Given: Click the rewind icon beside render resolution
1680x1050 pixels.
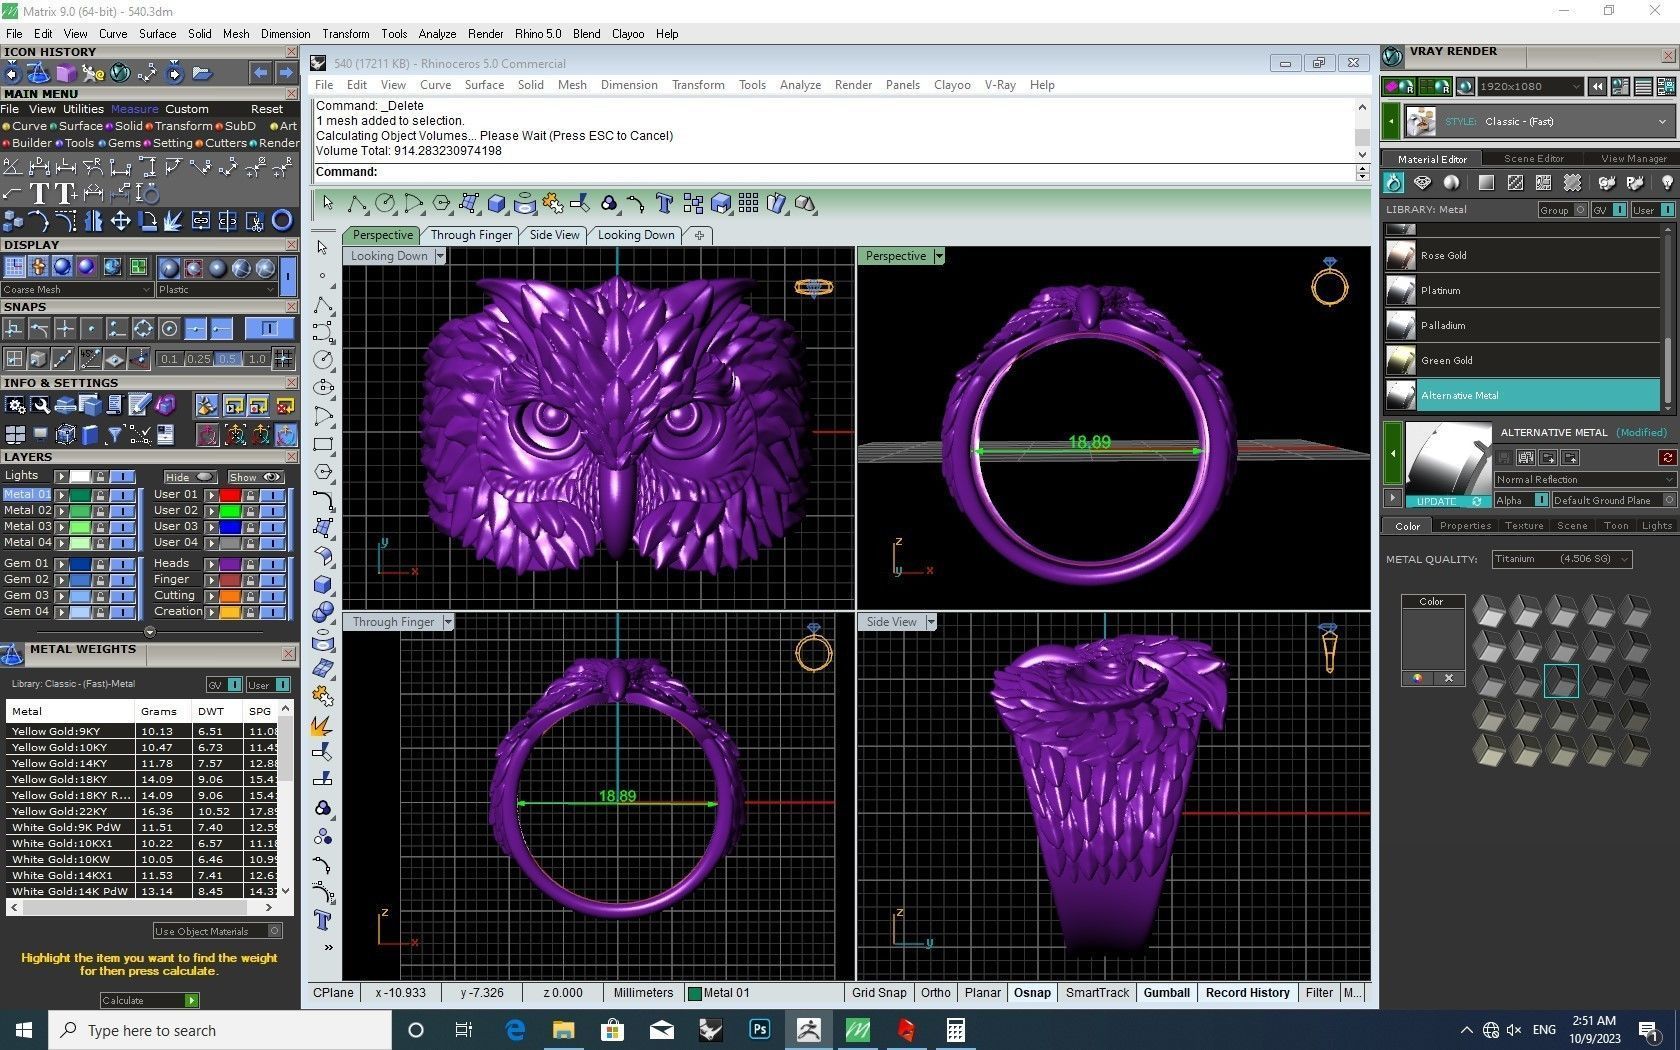Looking at the screenshot, I should [1597, 87].
